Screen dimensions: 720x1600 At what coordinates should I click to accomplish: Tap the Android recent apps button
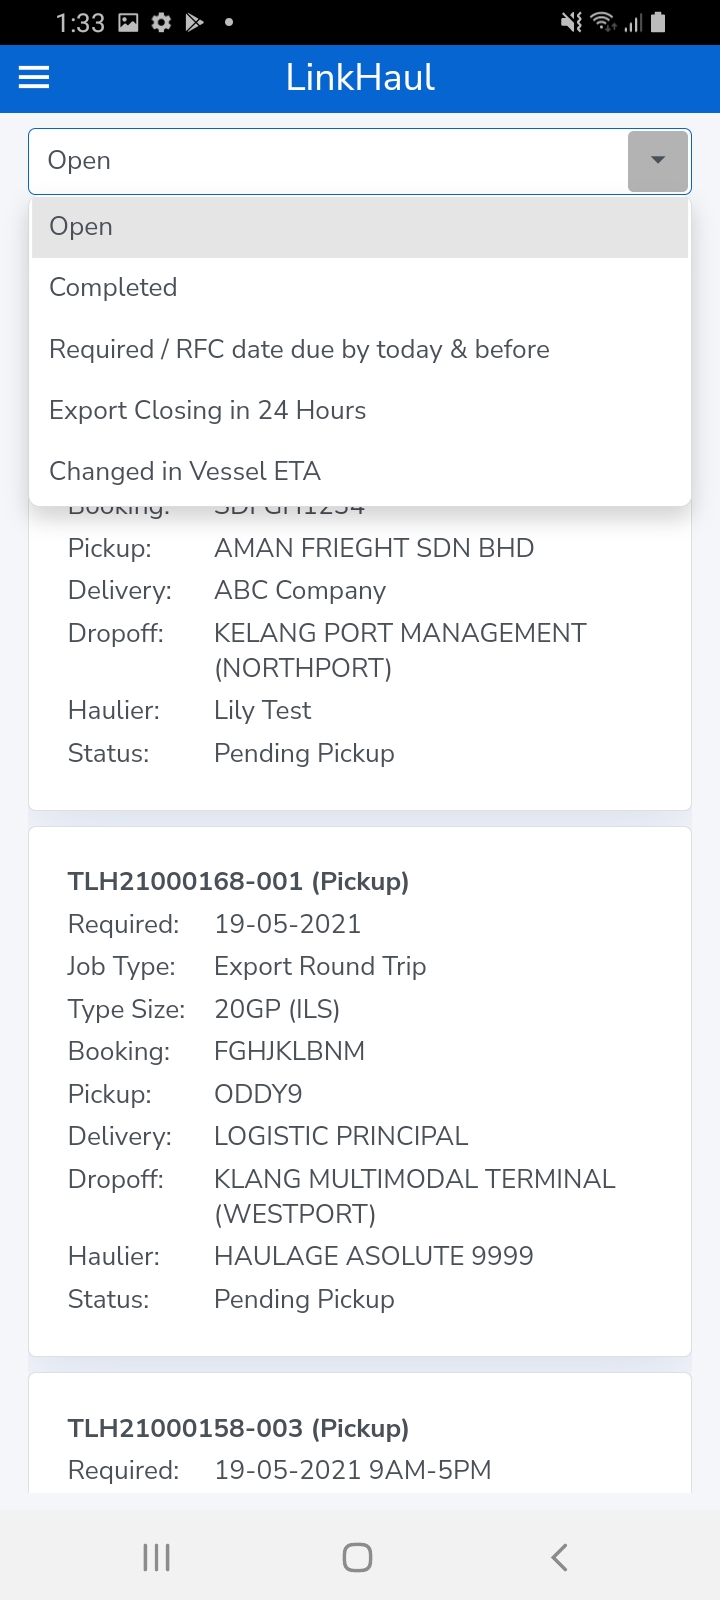pyautogui.click(x=157, y=1557)
